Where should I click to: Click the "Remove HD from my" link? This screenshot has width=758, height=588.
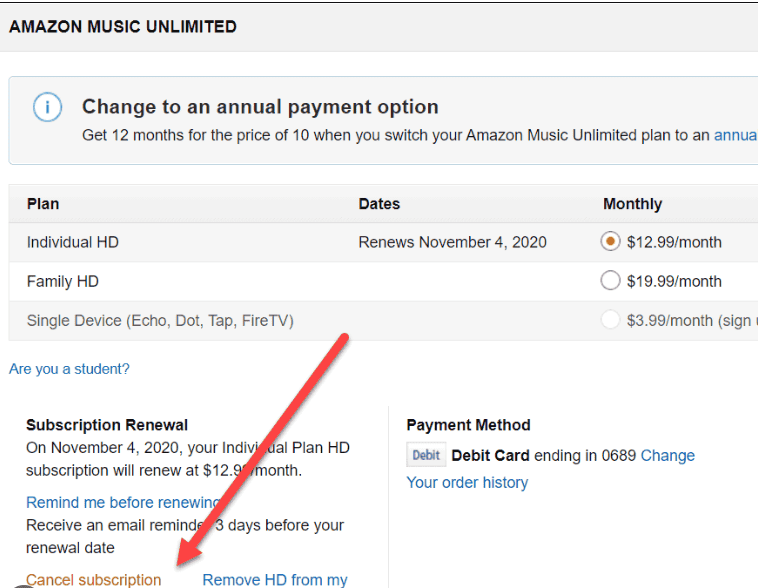pos(275,580)
